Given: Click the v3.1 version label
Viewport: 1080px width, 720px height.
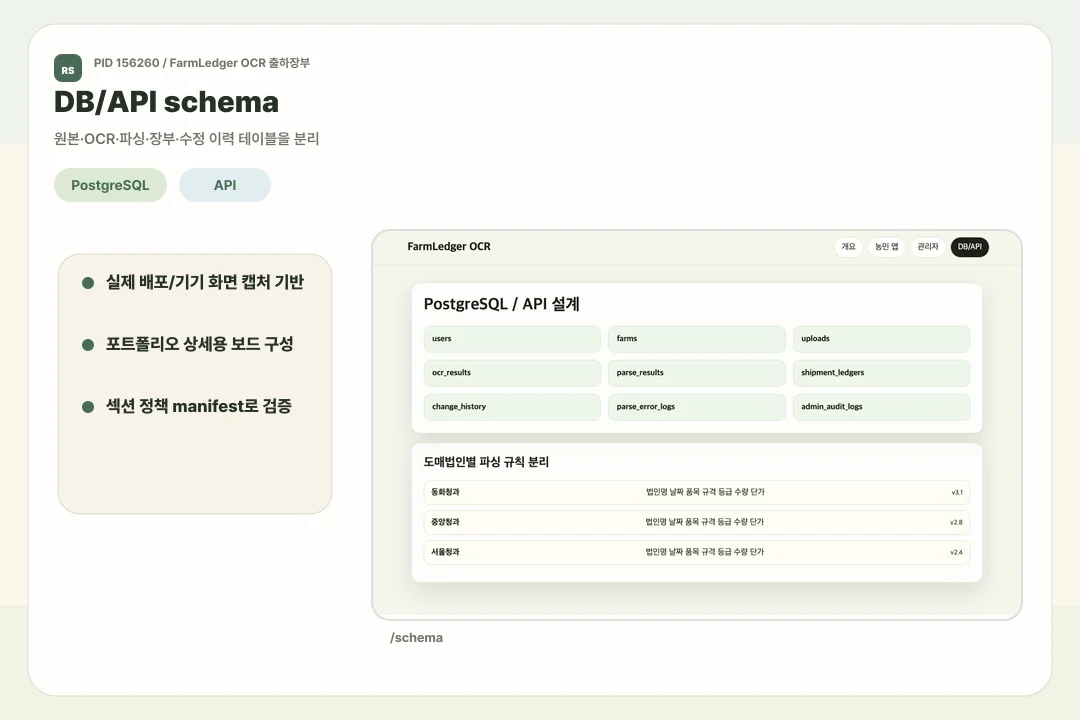Looking at the screenshot, I should 957,493.
